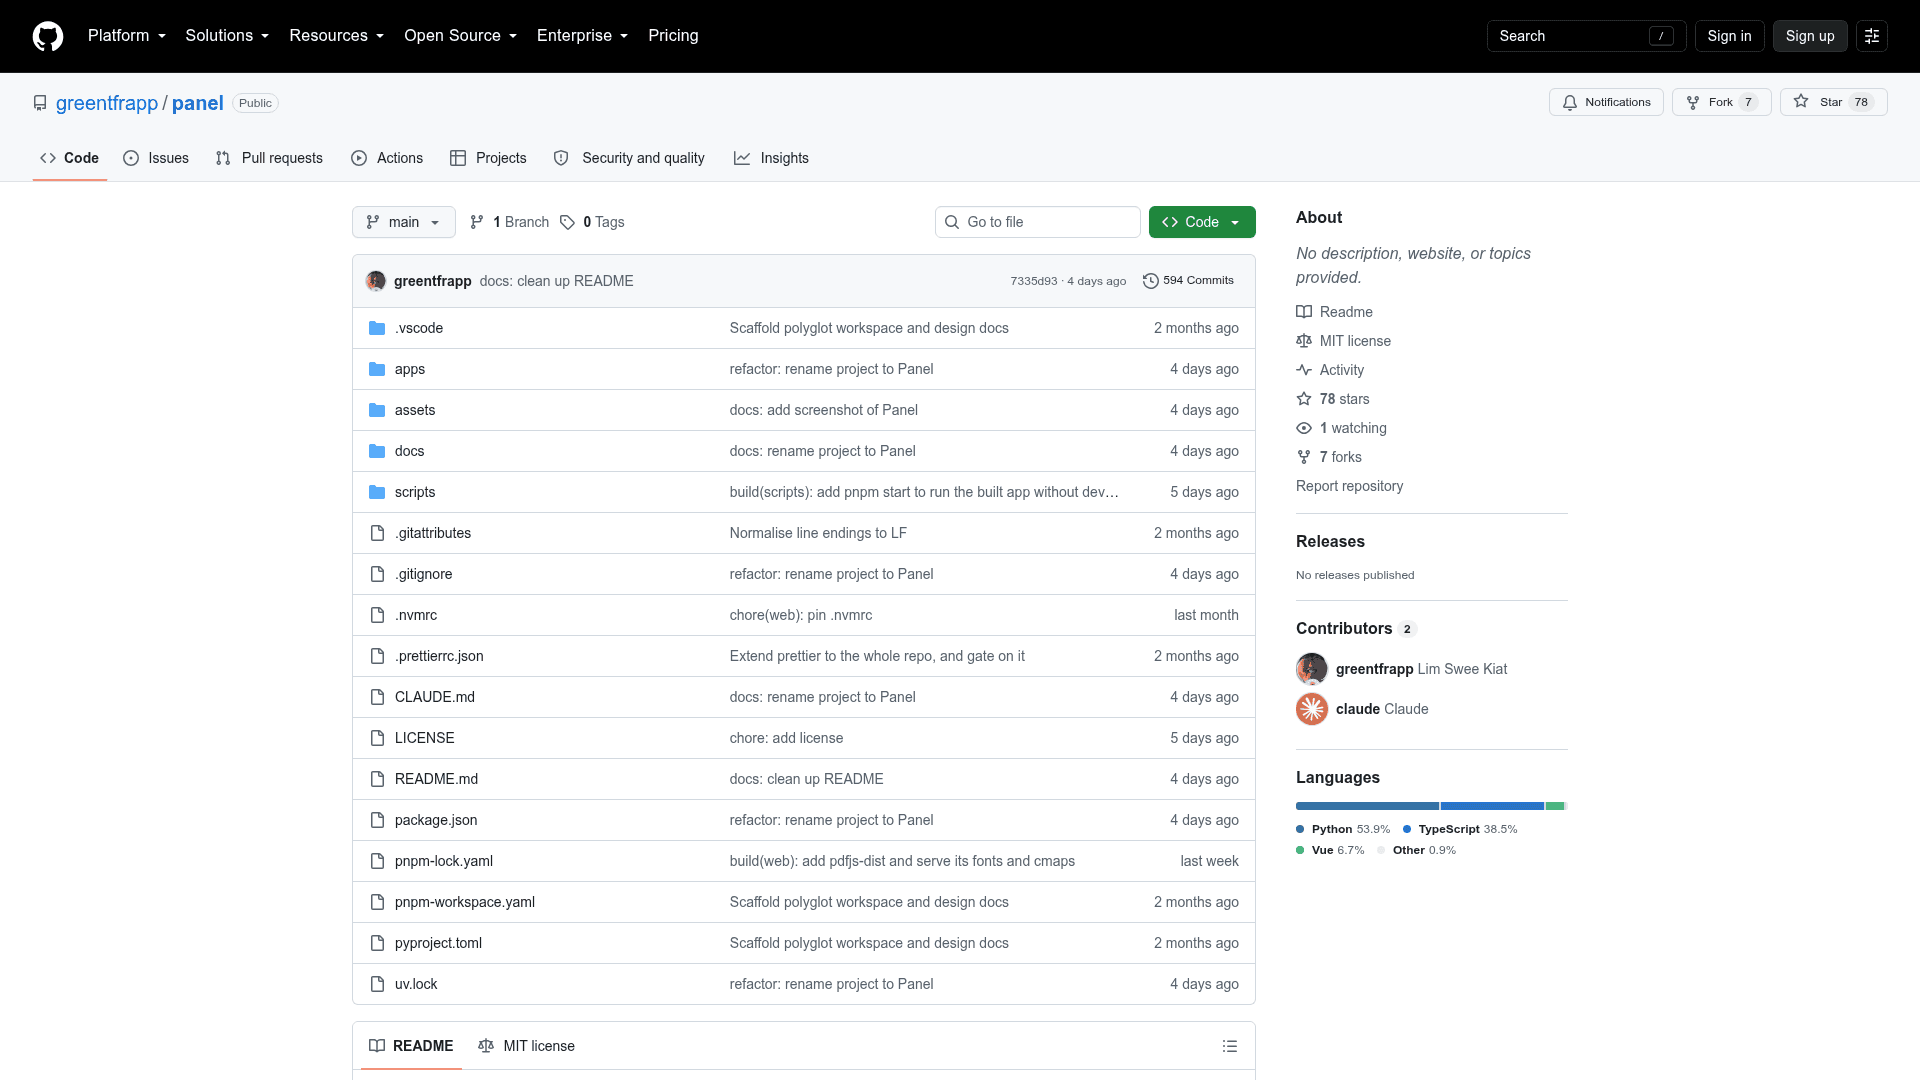
Task: Expand the Solutions menu
Action: 227,36
